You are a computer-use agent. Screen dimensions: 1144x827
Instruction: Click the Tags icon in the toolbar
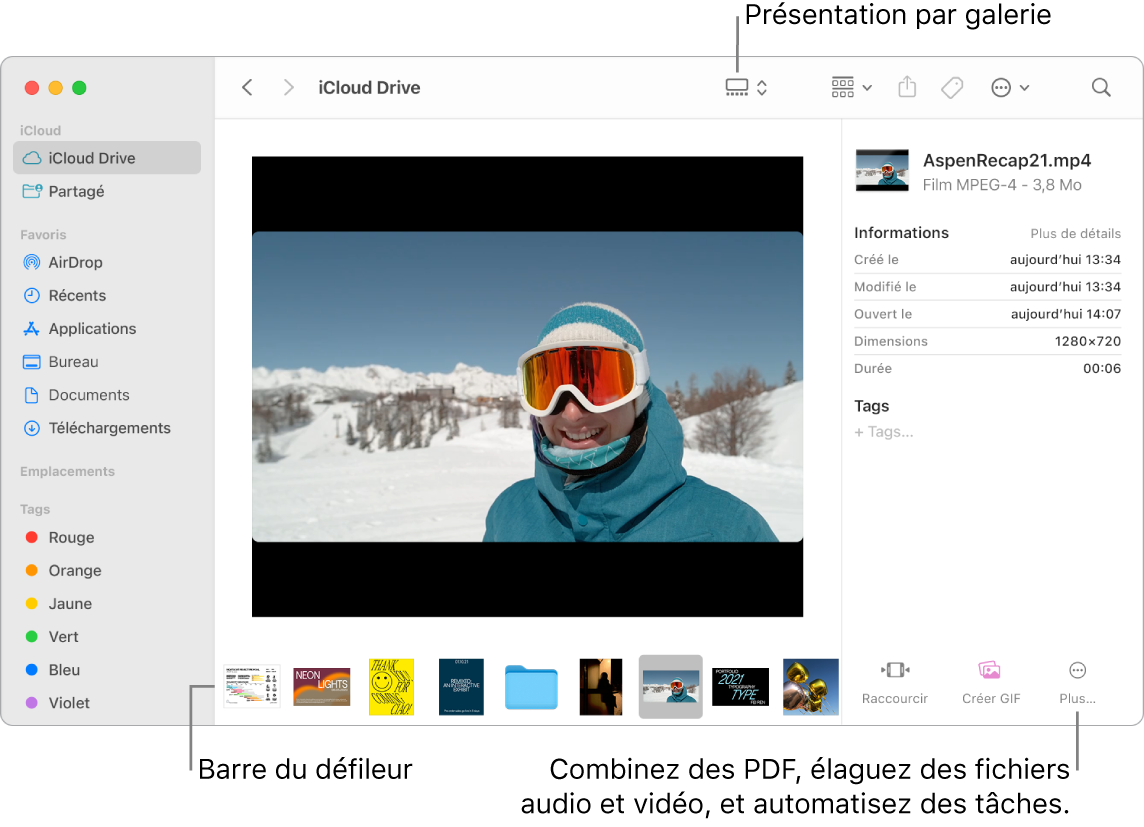(951, 87)
